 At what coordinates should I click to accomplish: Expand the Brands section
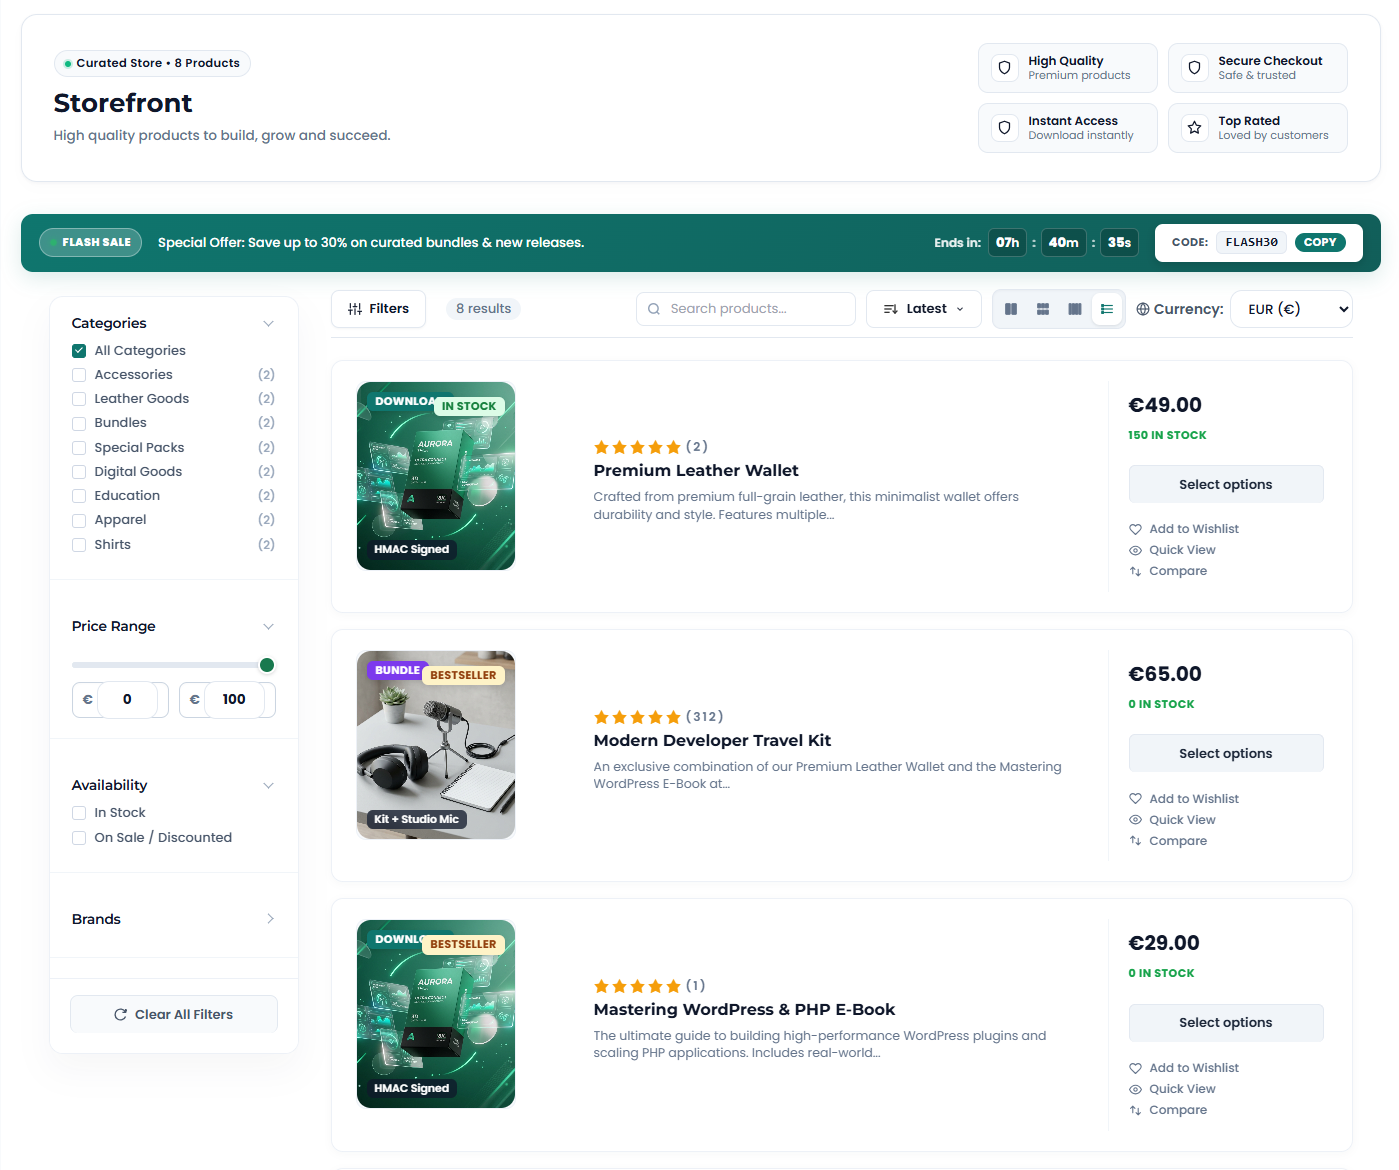click(x=270, y=919)
